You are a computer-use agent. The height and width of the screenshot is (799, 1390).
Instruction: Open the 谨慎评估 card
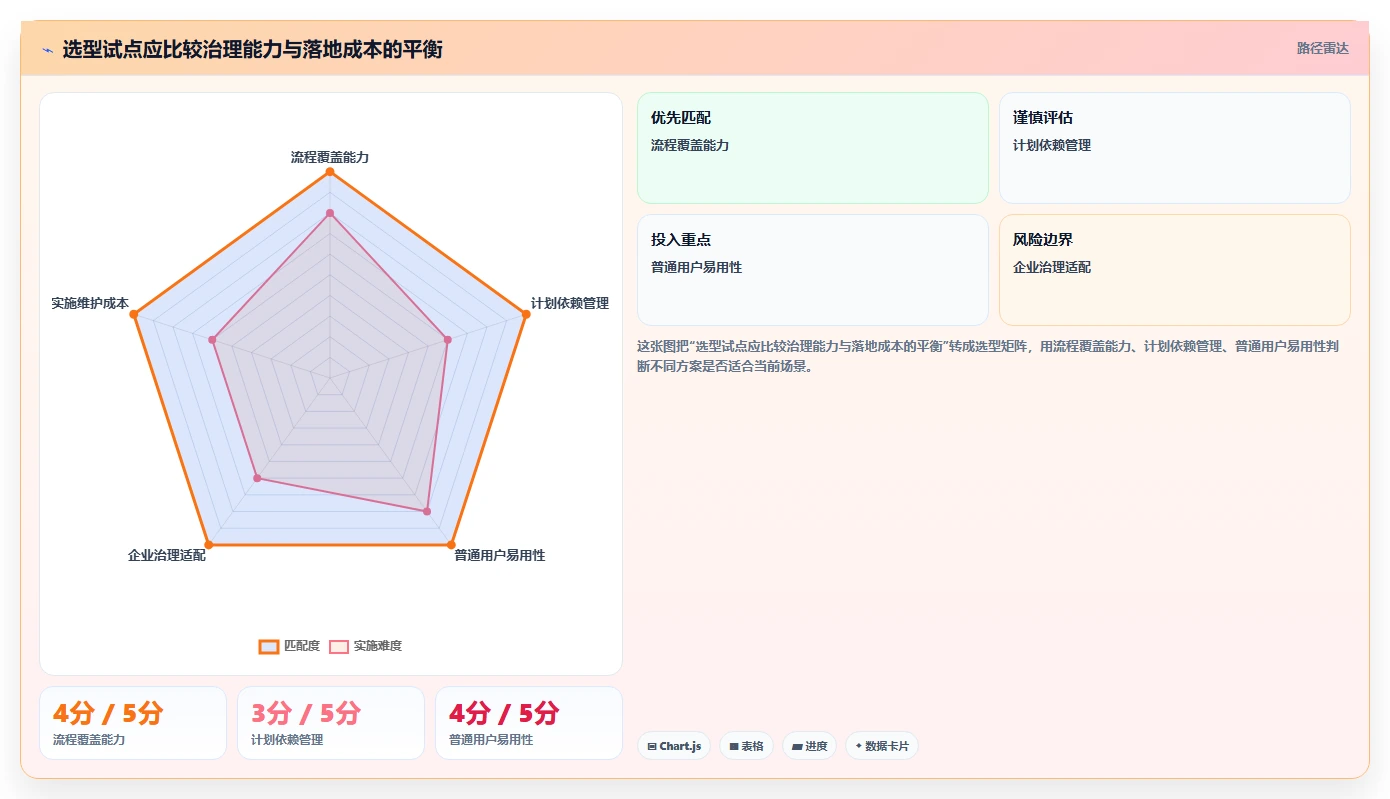click(x=1175, y=148)
